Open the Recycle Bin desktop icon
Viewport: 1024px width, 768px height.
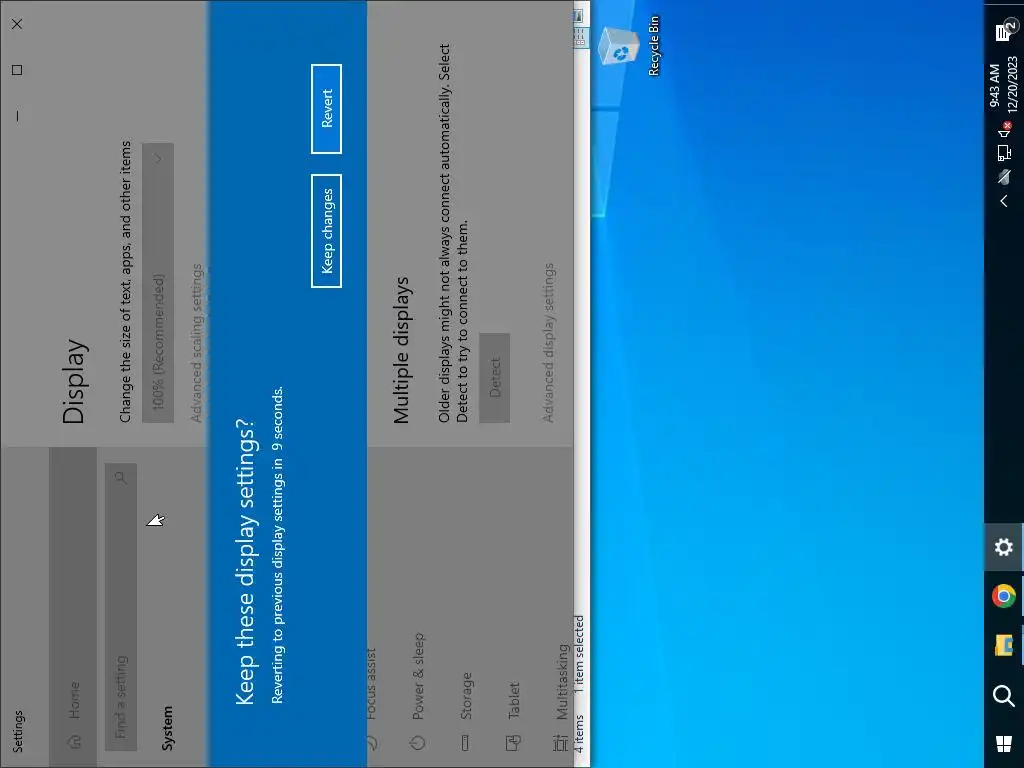pyautogui.click(x=630, y=47)
